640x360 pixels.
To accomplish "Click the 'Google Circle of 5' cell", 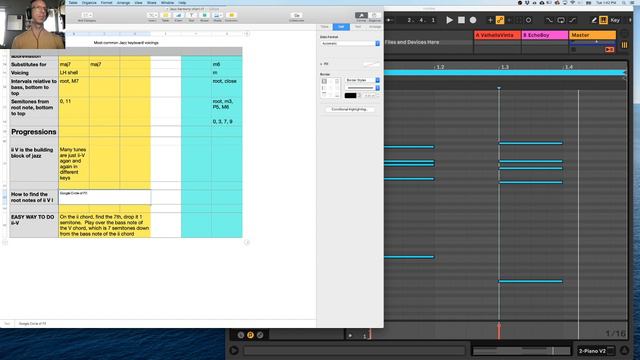I will (104, 197).
